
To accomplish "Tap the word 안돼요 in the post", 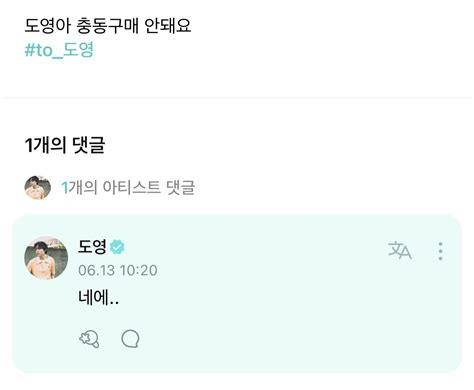I will coord(168,26).
